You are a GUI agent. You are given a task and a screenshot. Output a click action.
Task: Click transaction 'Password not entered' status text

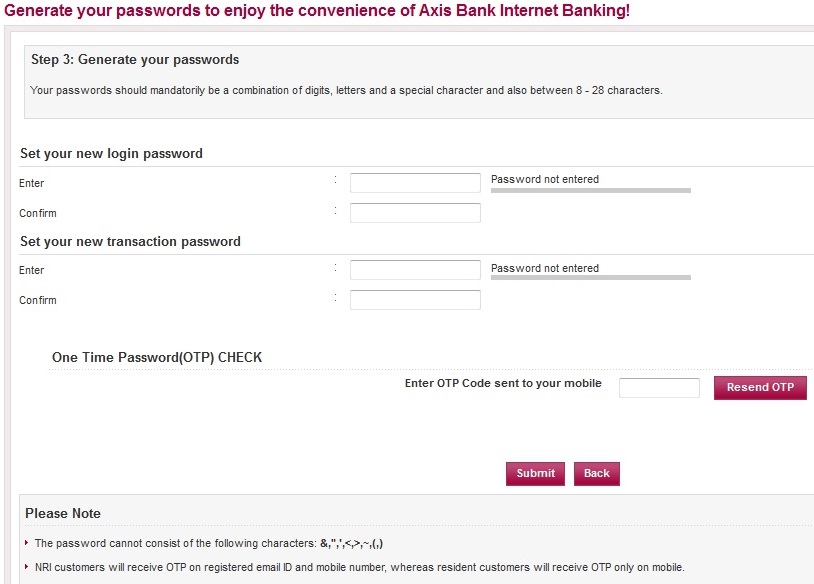(x=545, y=268)
